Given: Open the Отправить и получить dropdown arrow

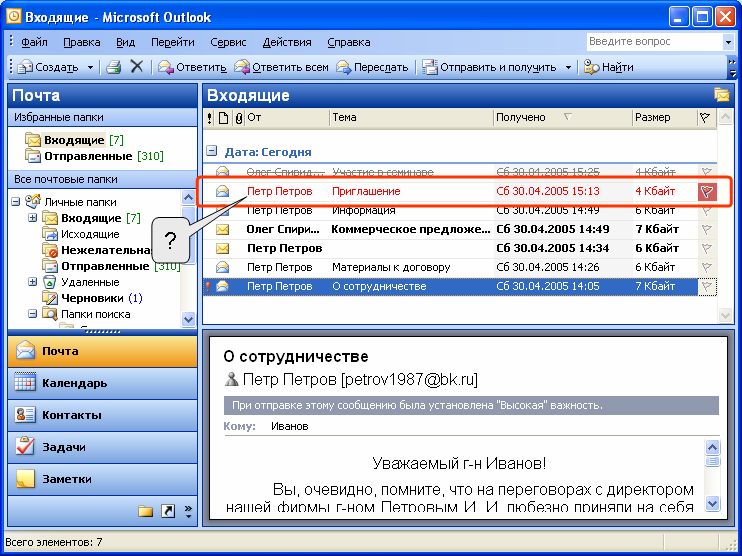Looking at the screenshot, I should click(x=568, y=68).
